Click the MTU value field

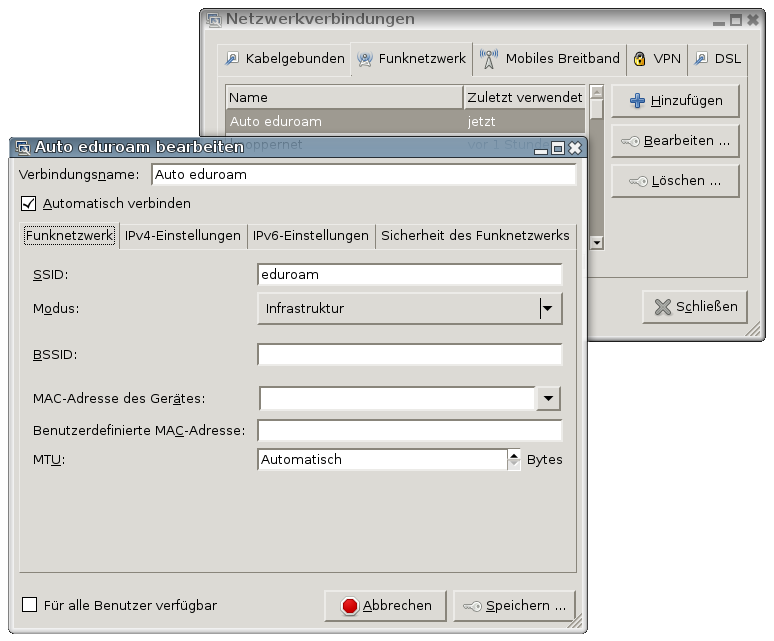click(383, 459)
